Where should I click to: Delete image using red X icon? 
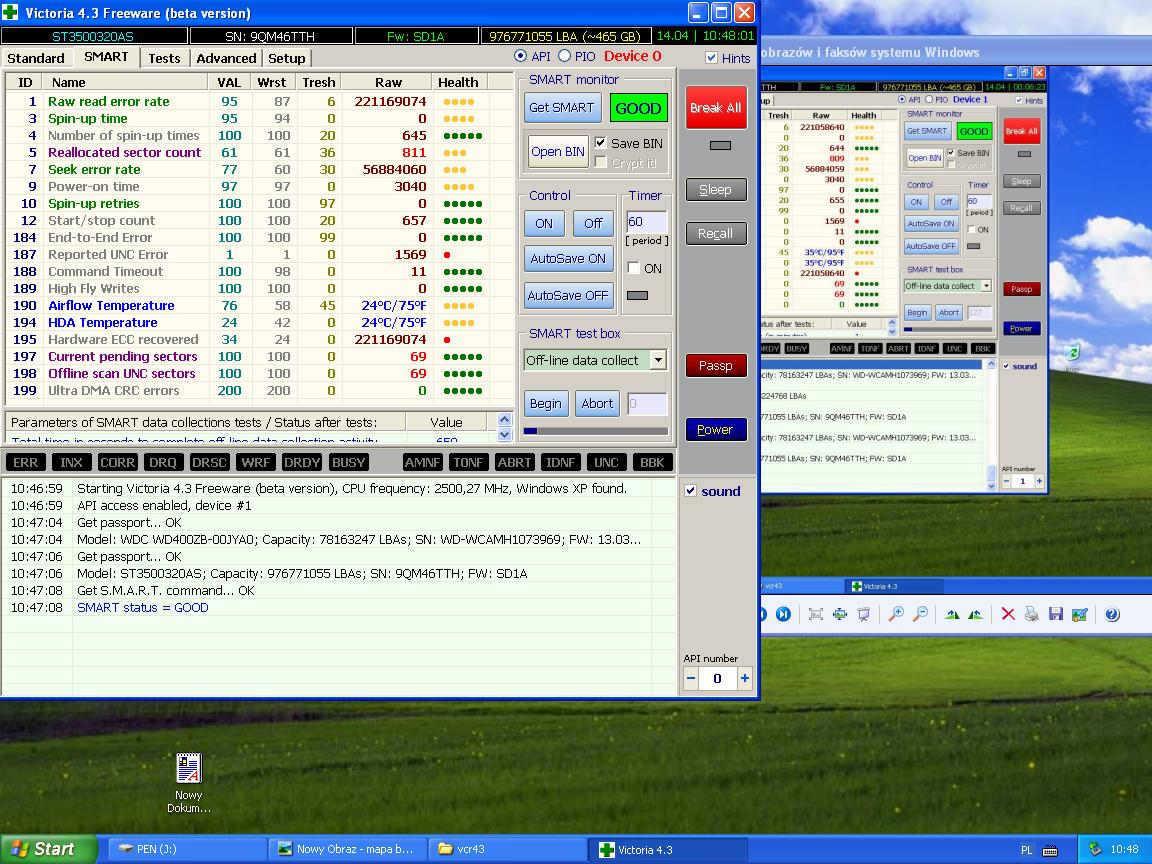point(1008,614)
